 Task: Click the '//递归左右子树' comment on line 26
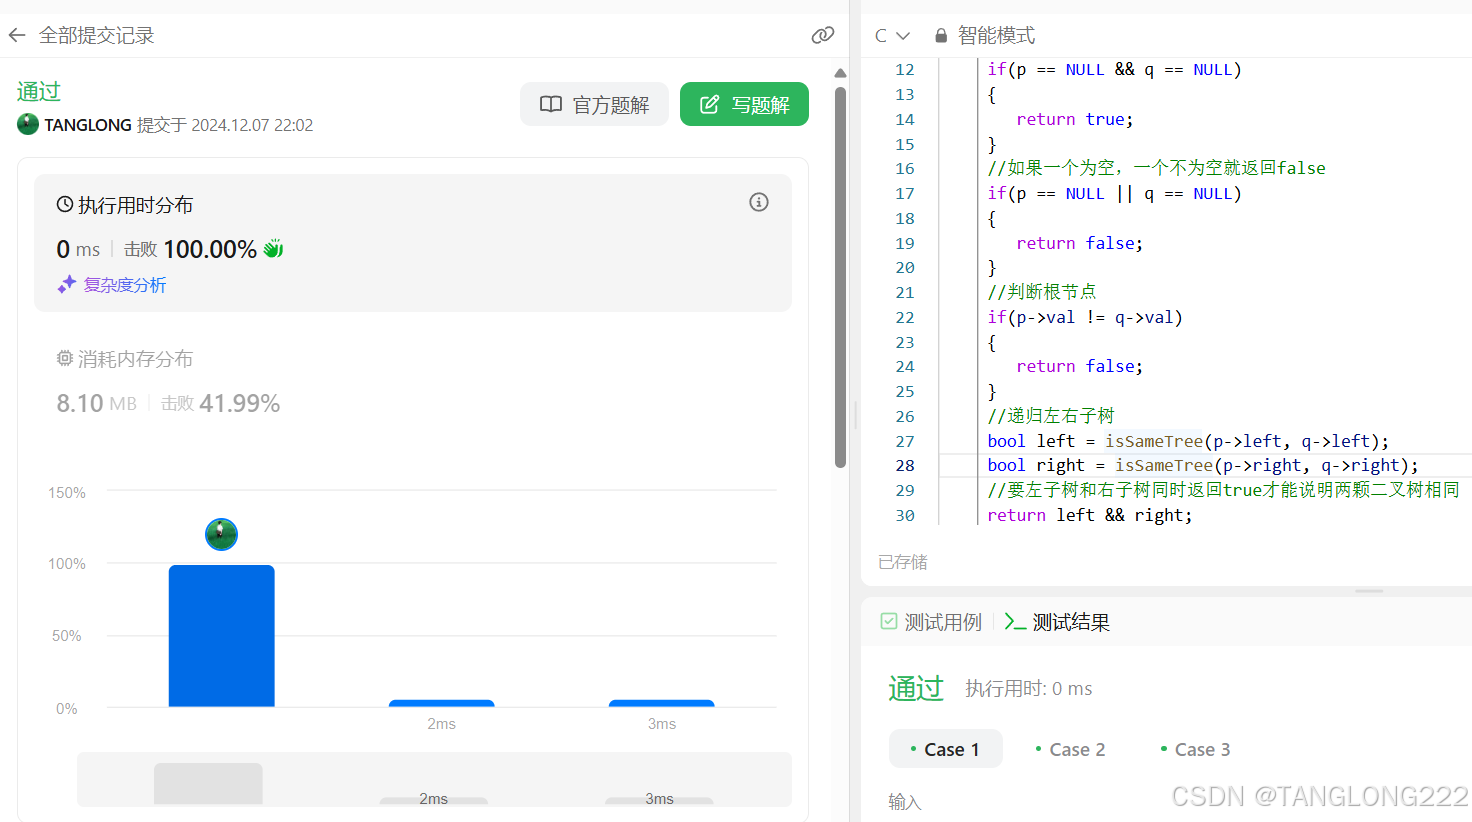[1051, 416]
